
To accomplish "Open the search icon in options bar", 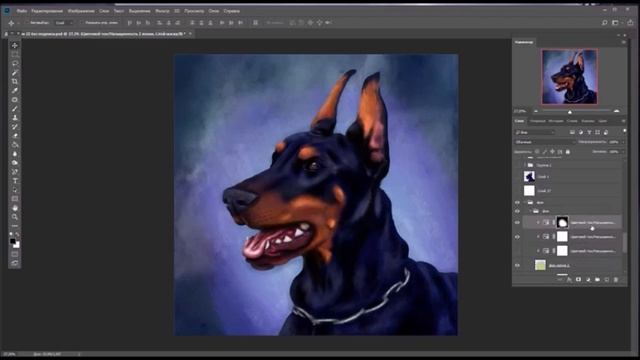I will click(x=604, y=23).
